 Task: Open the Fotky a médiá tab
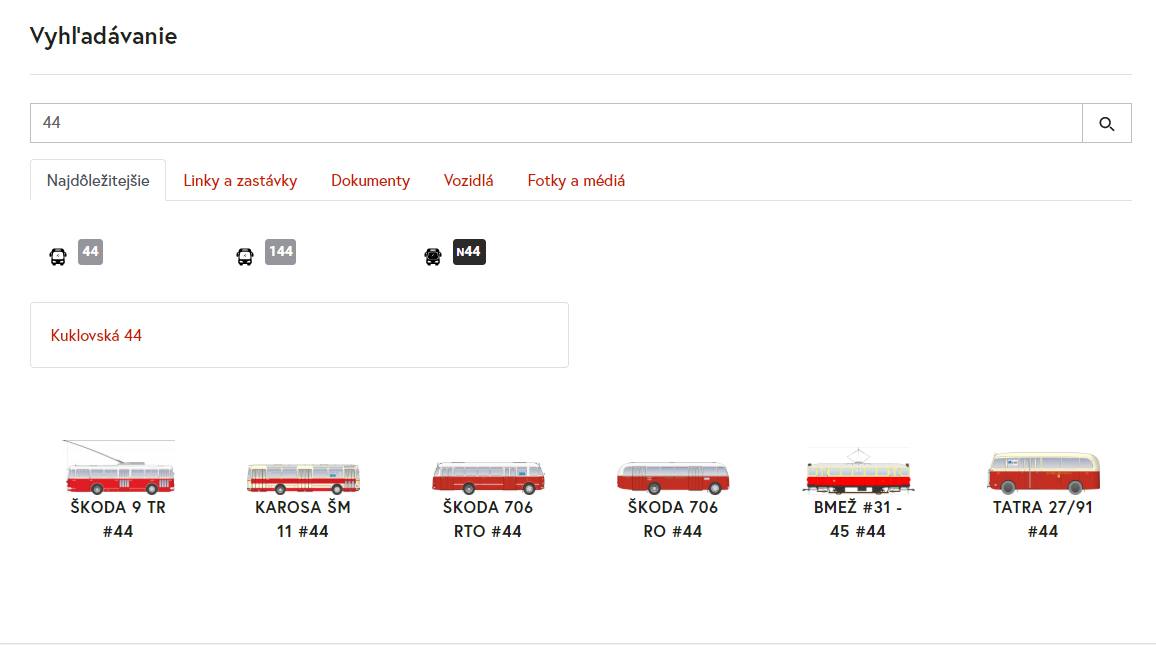(576, 181)
